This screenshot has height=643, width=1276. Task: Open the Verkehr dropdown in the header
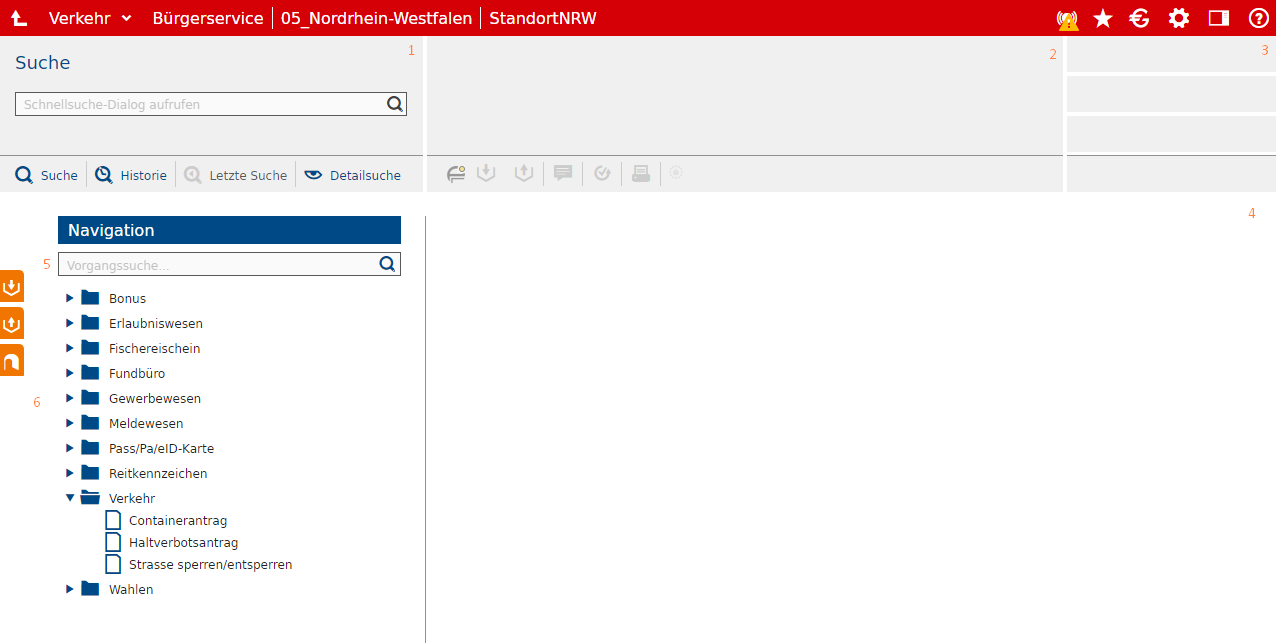90,18
